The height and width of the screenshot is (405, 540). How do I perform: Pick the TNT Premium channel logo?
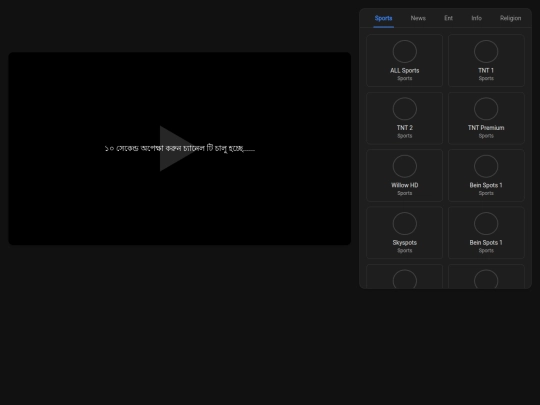pyautogui.click(x=486, y=109)
